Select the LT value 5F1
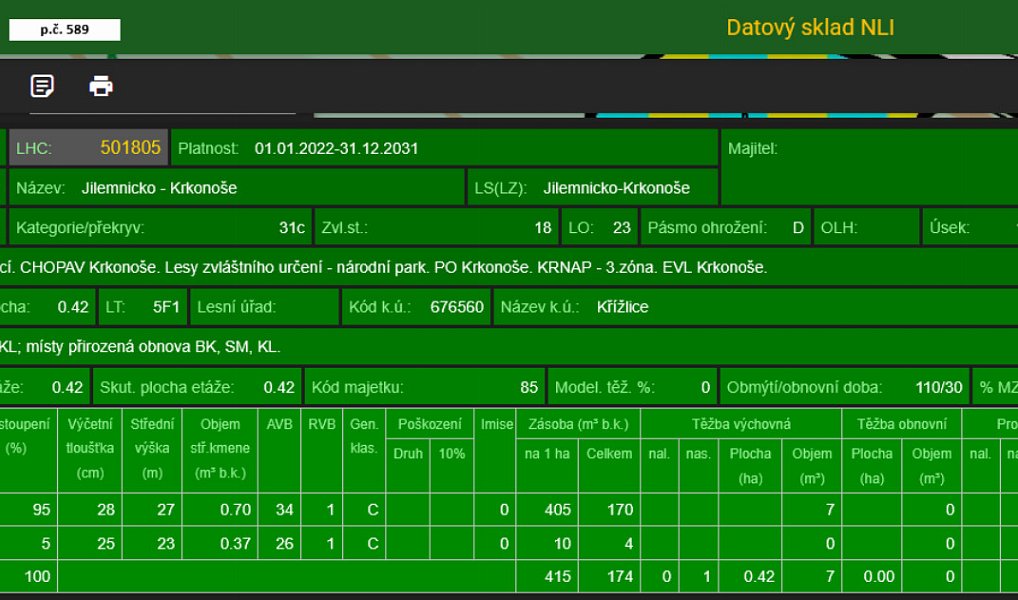The width and height of the screenshot is (1018, 600). (x=166, y=307)
